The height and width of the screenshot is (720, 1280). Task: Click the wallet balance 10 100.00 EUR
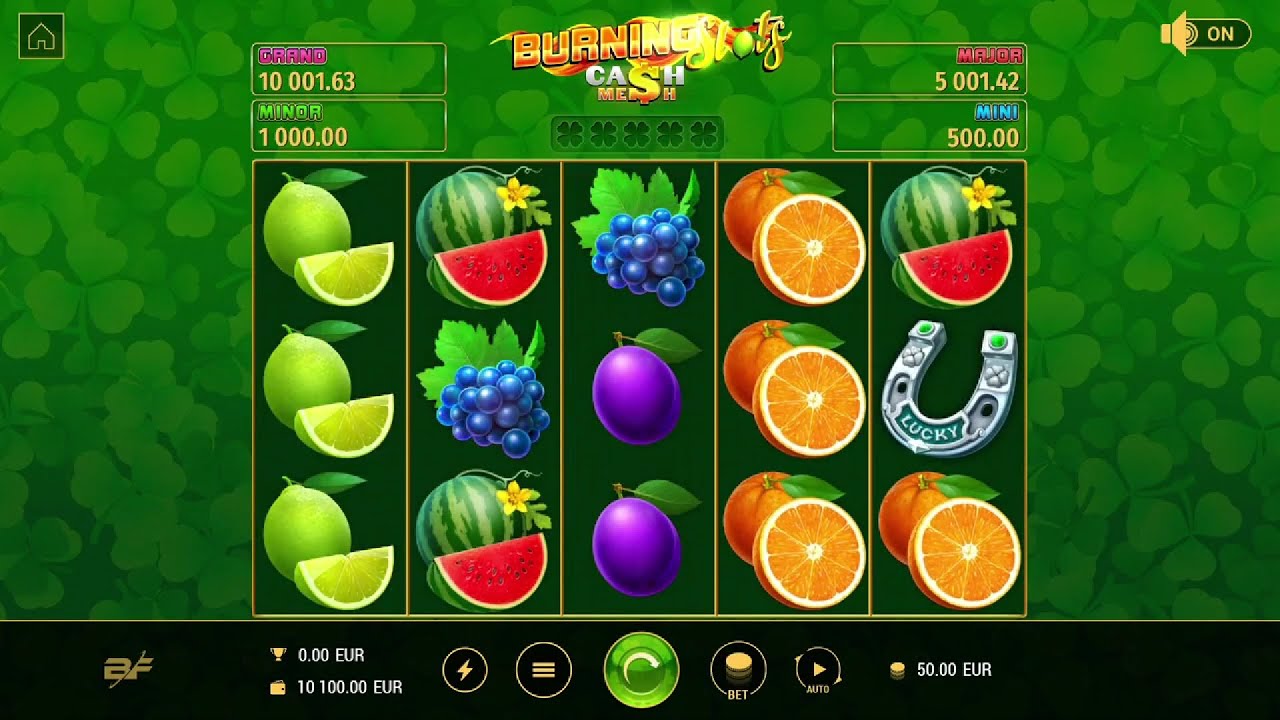[336, 687]
